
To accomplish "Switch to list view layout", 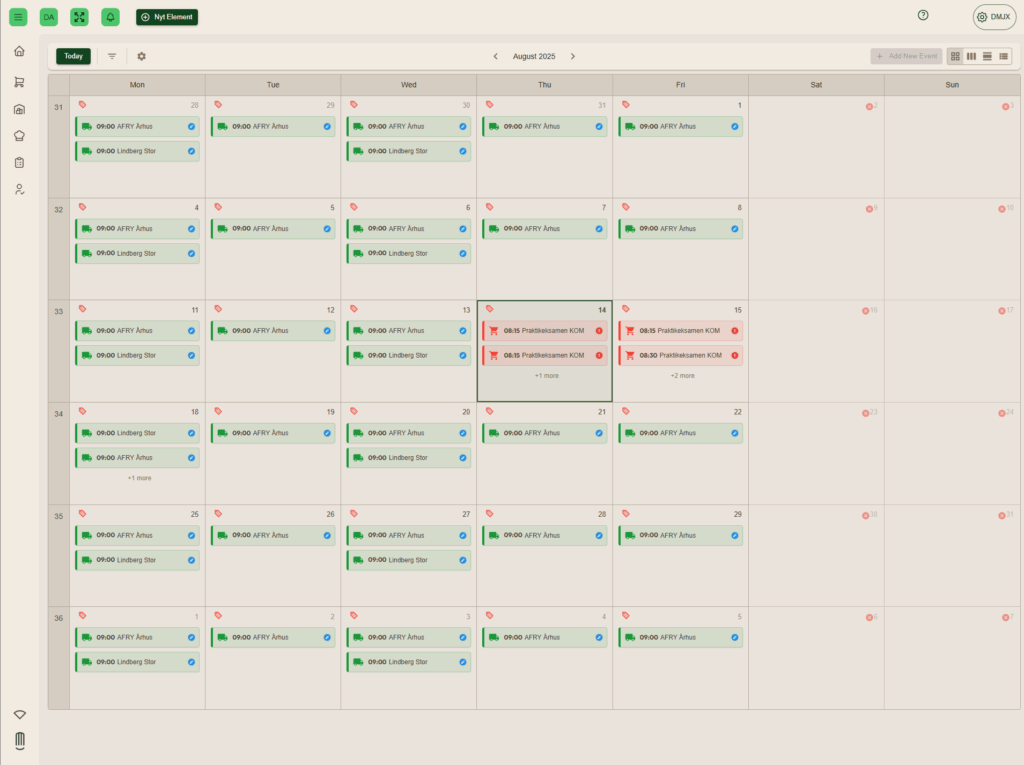I will (x=1003, y=56).
